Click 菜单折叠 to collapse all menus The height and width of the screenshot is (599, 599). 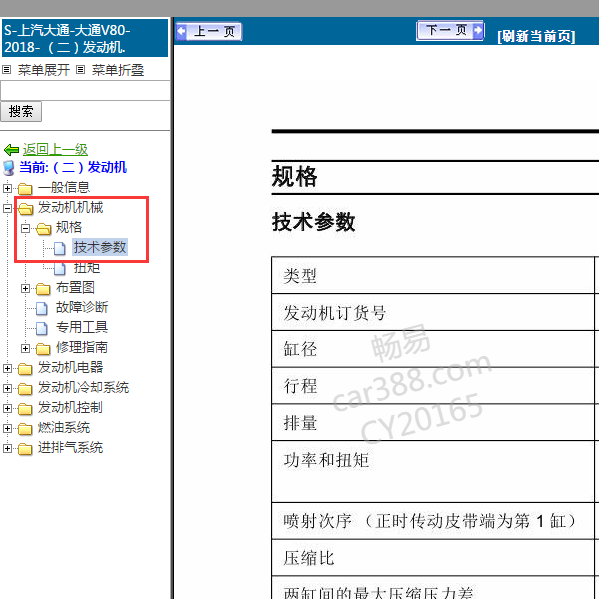pos(118,70)
